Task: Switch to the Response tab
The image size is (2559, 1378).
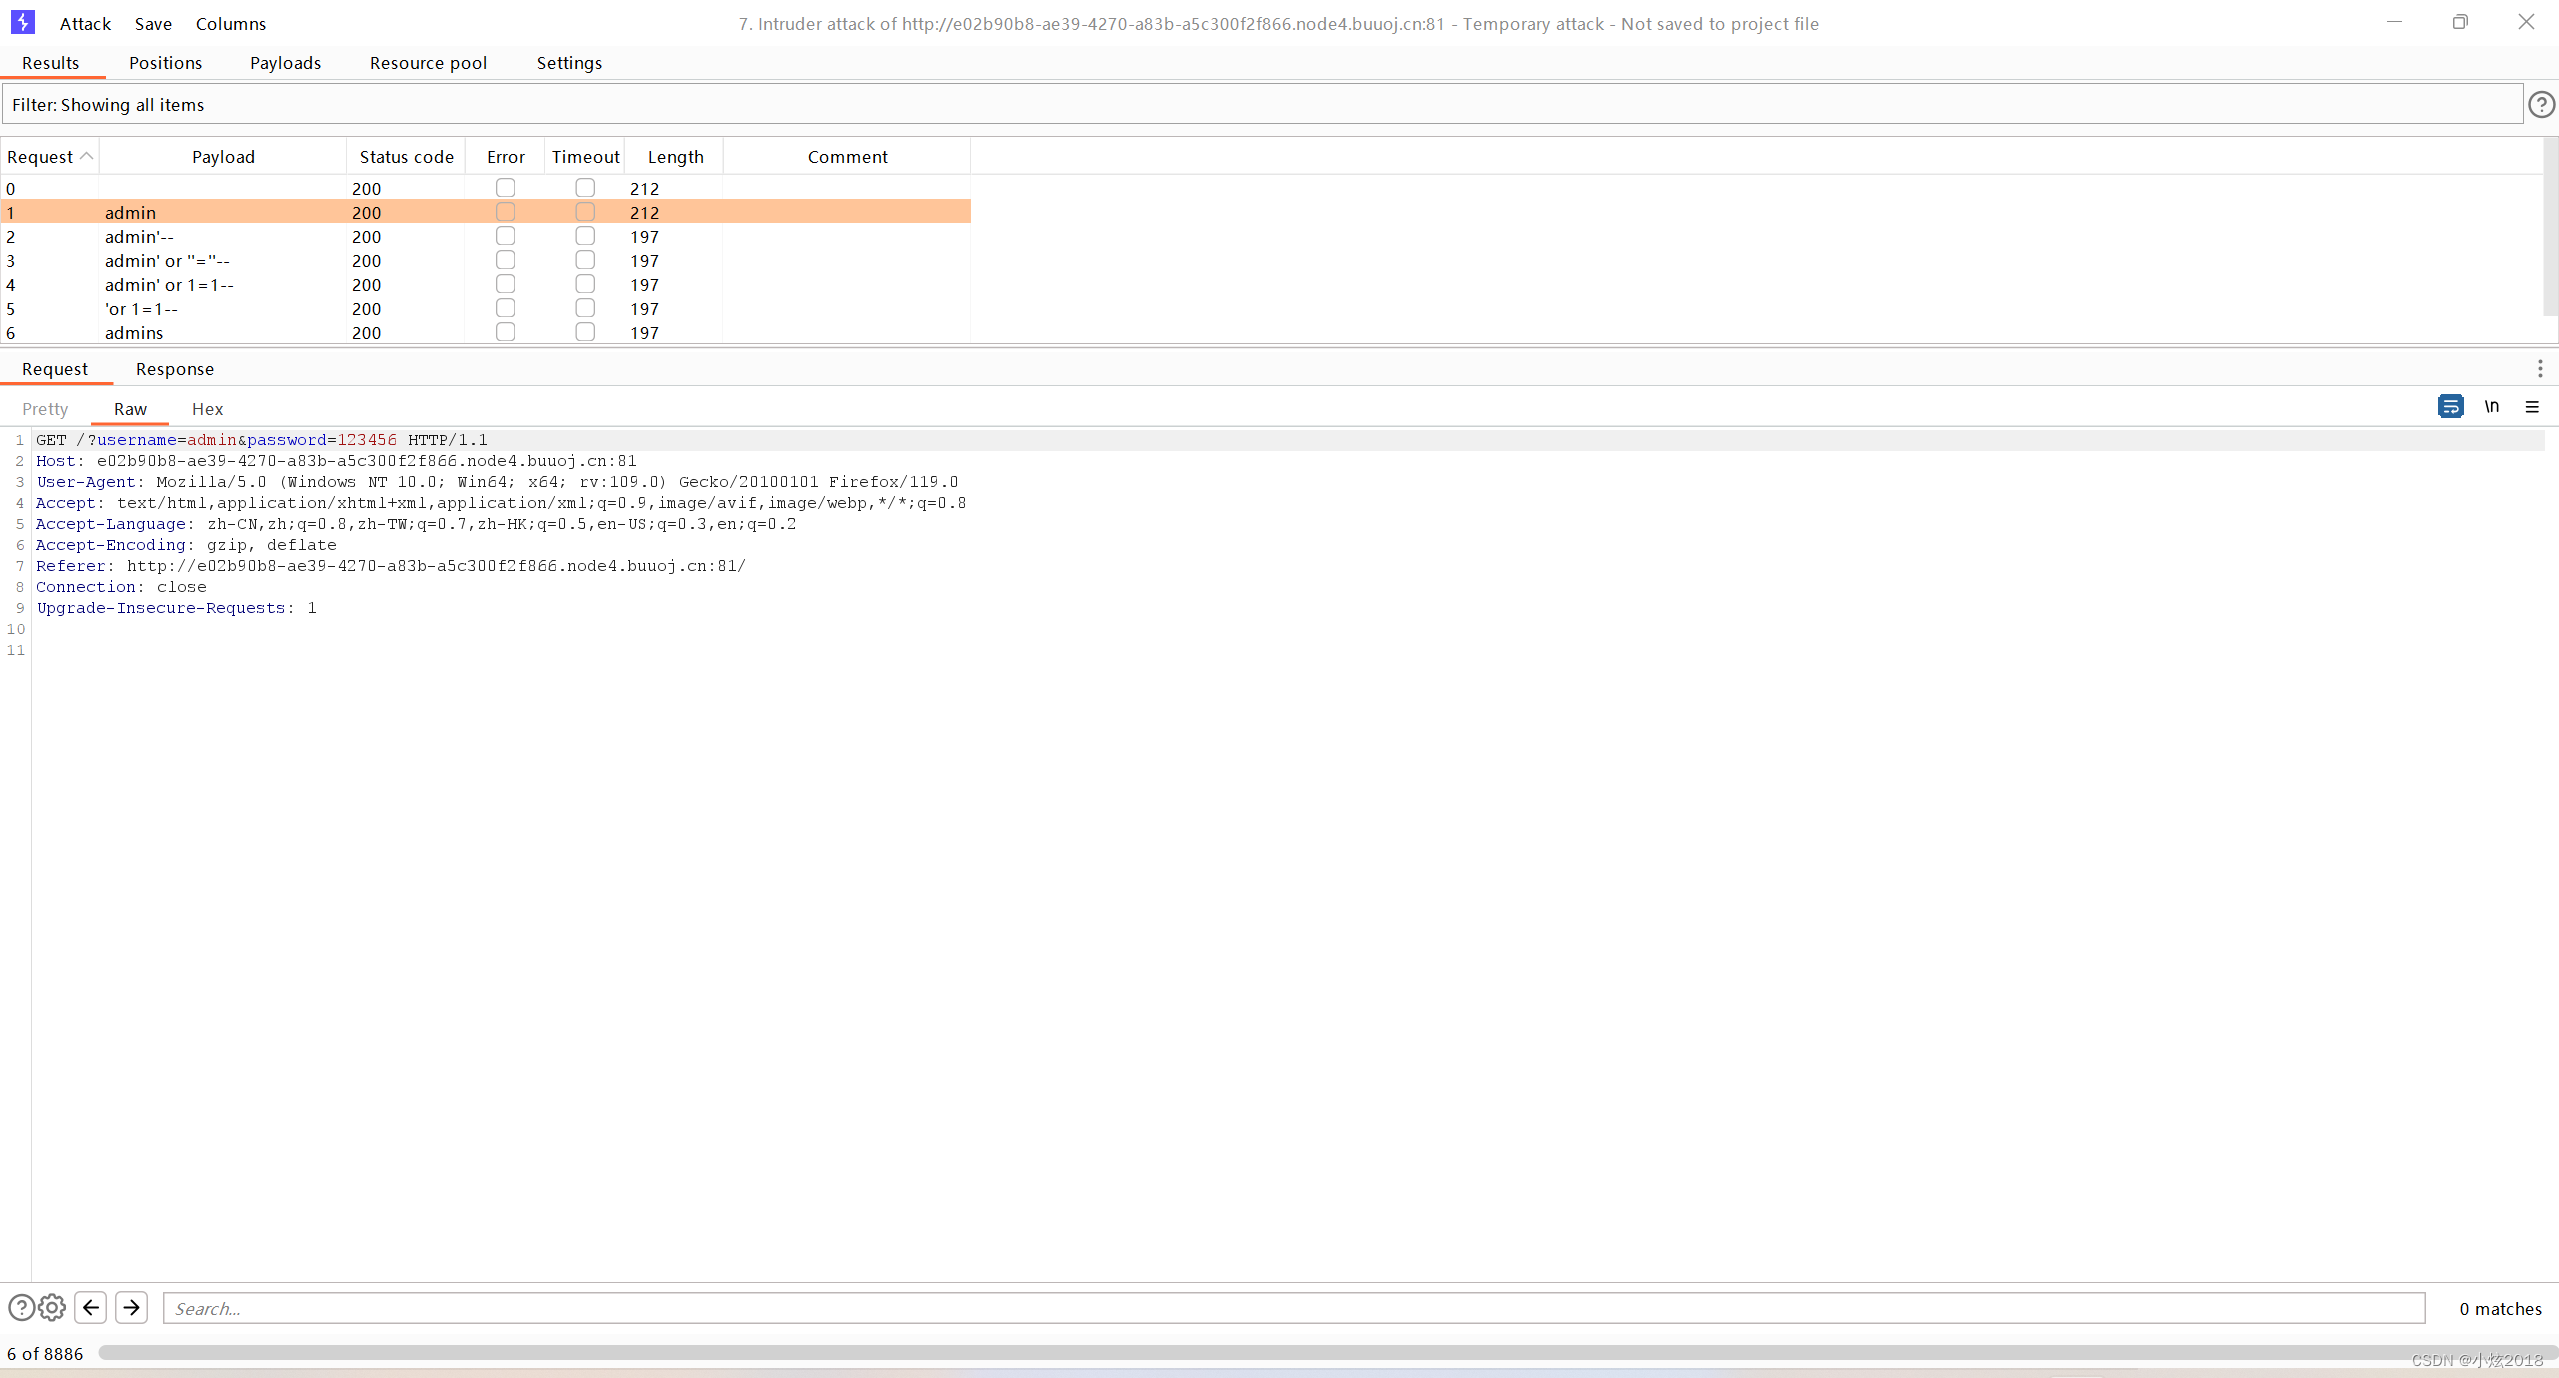Action: pyautogui.click(x=175, y=369)
